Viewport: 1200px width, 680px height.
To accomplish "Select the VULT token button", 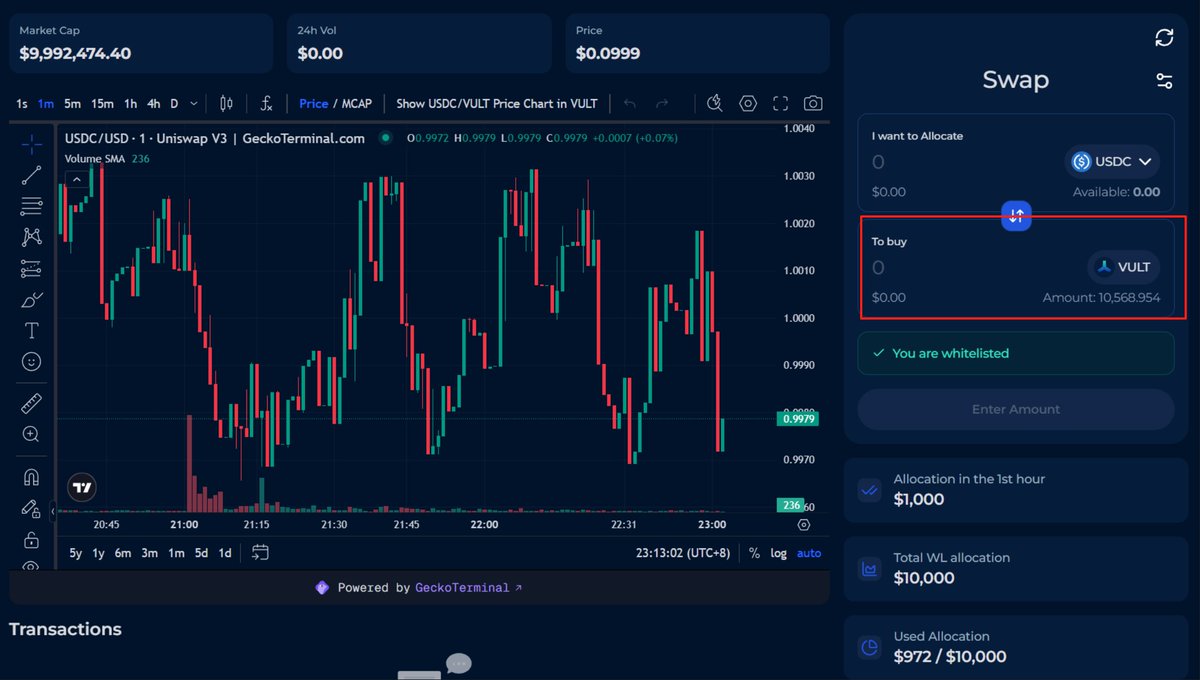I will point(1123,267).
